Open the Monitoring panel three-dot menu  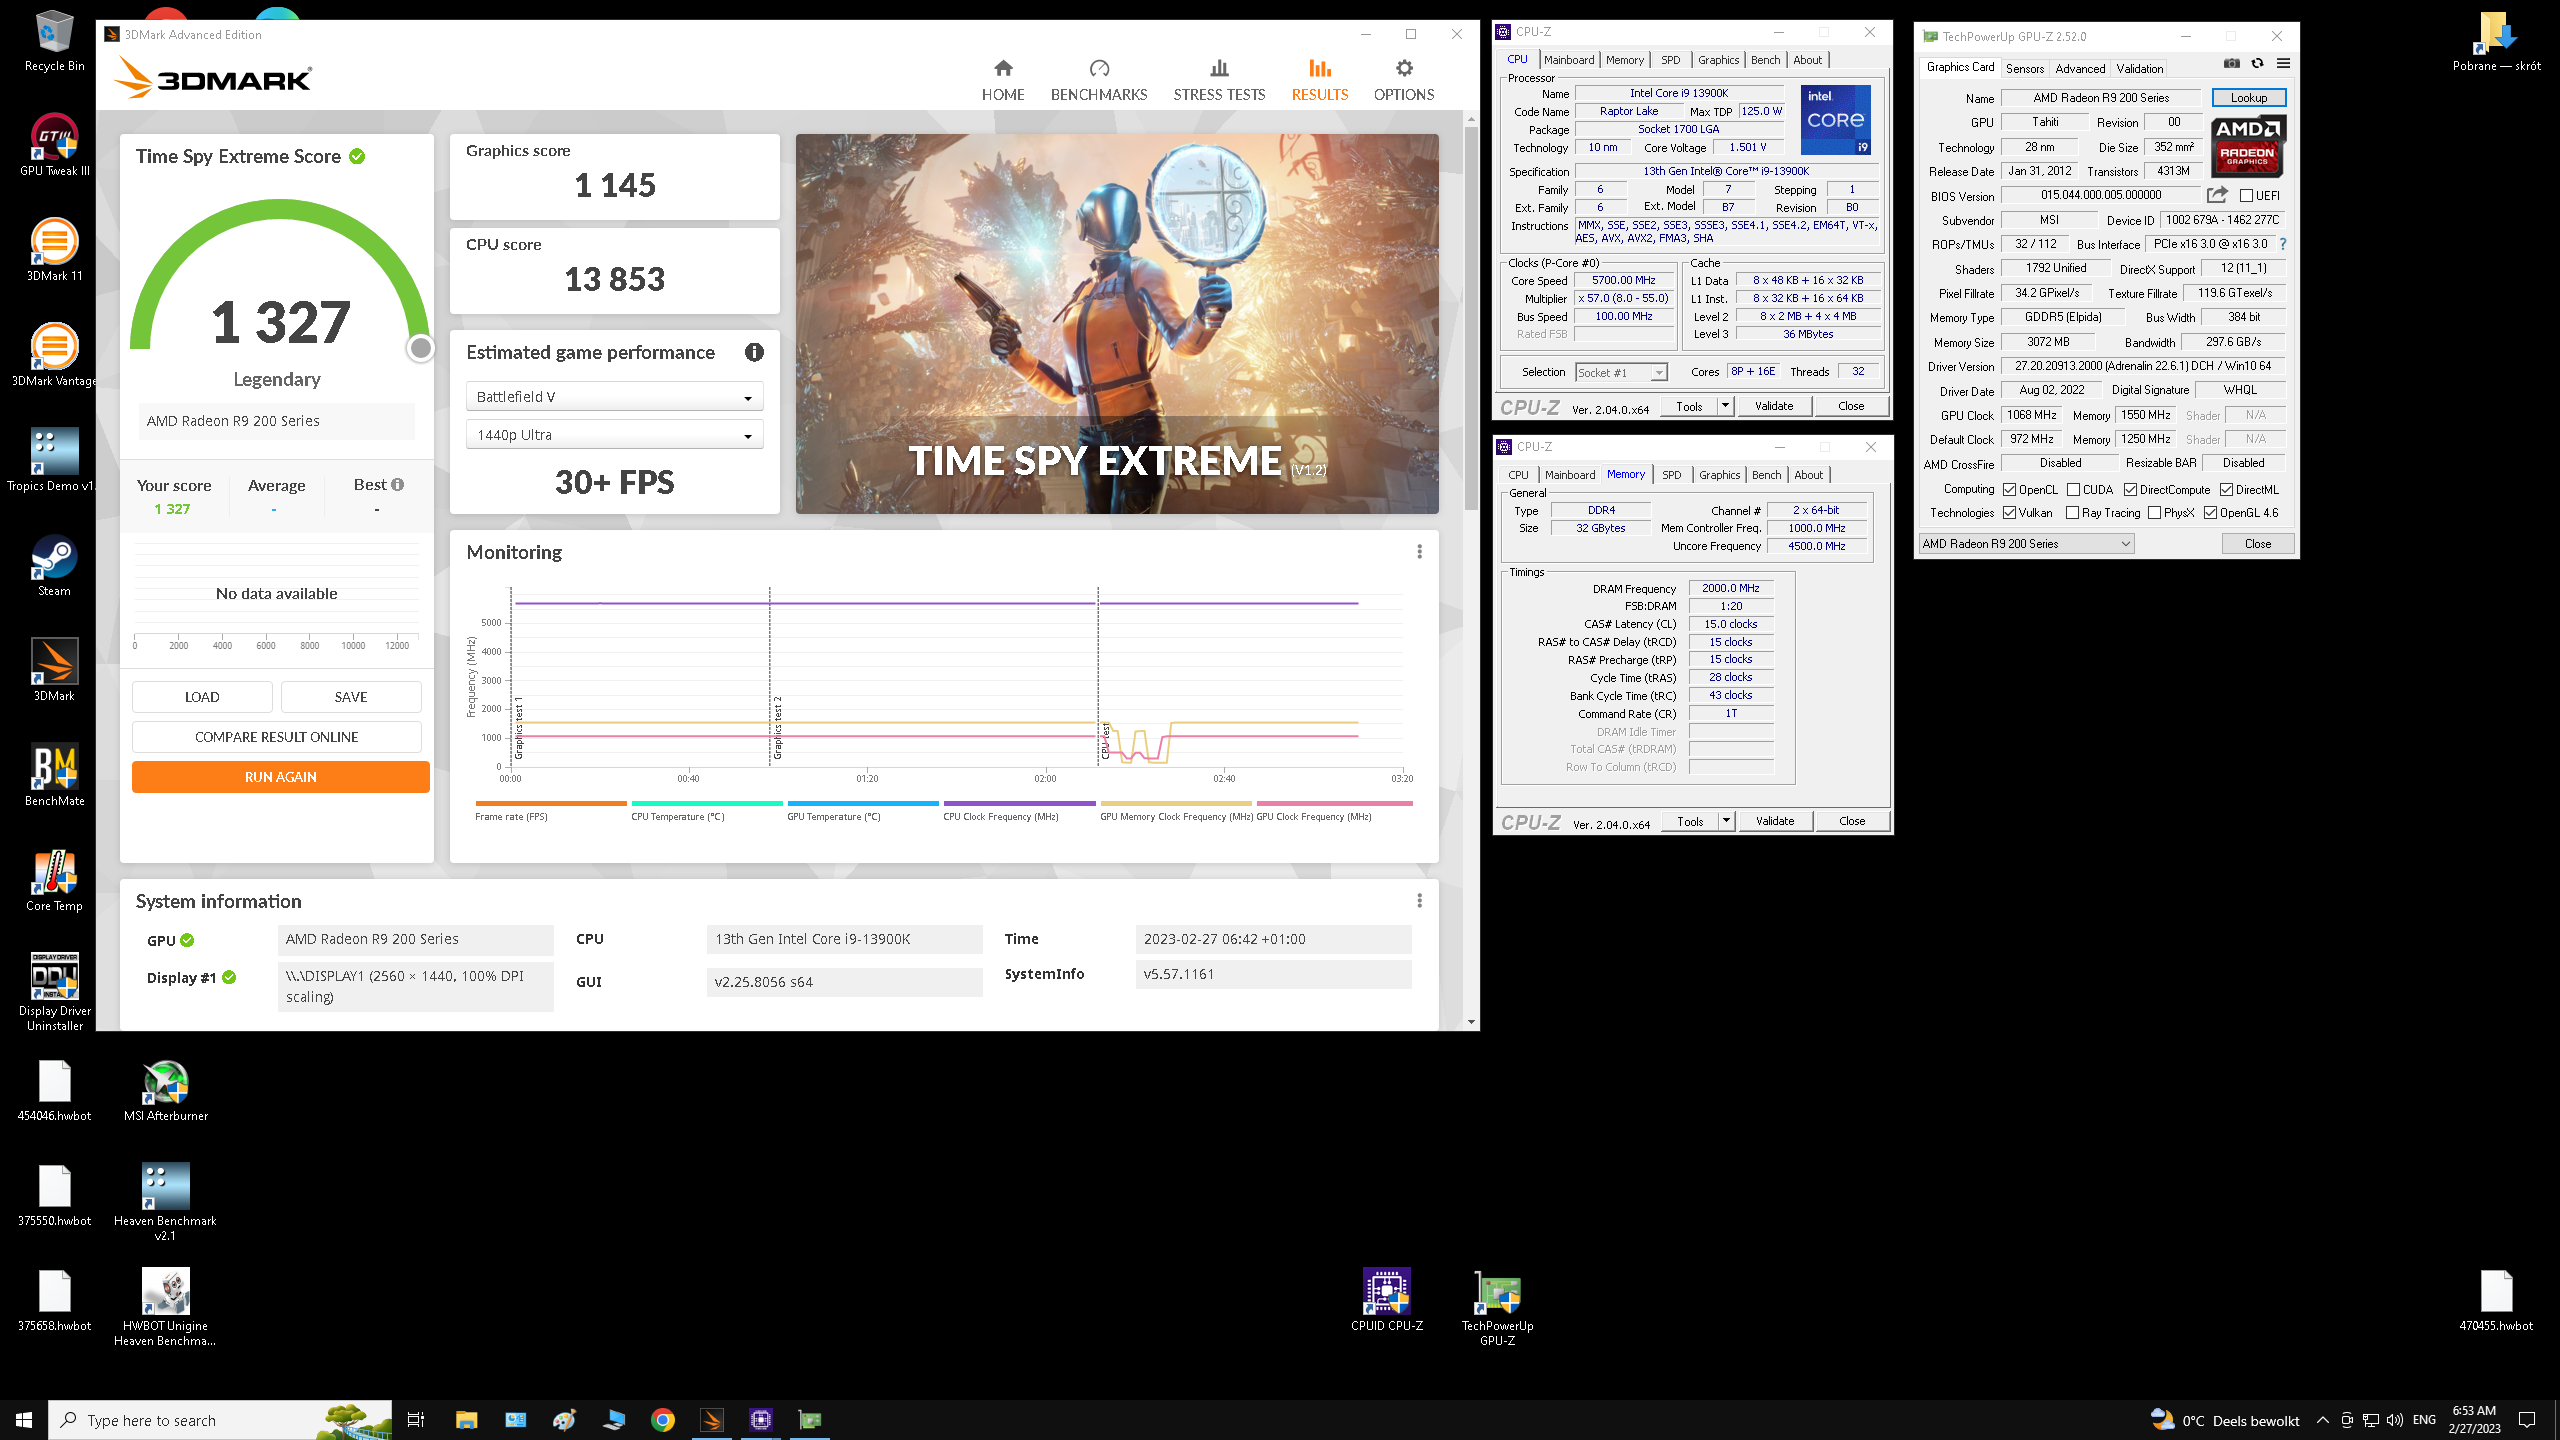(1419, 552)
